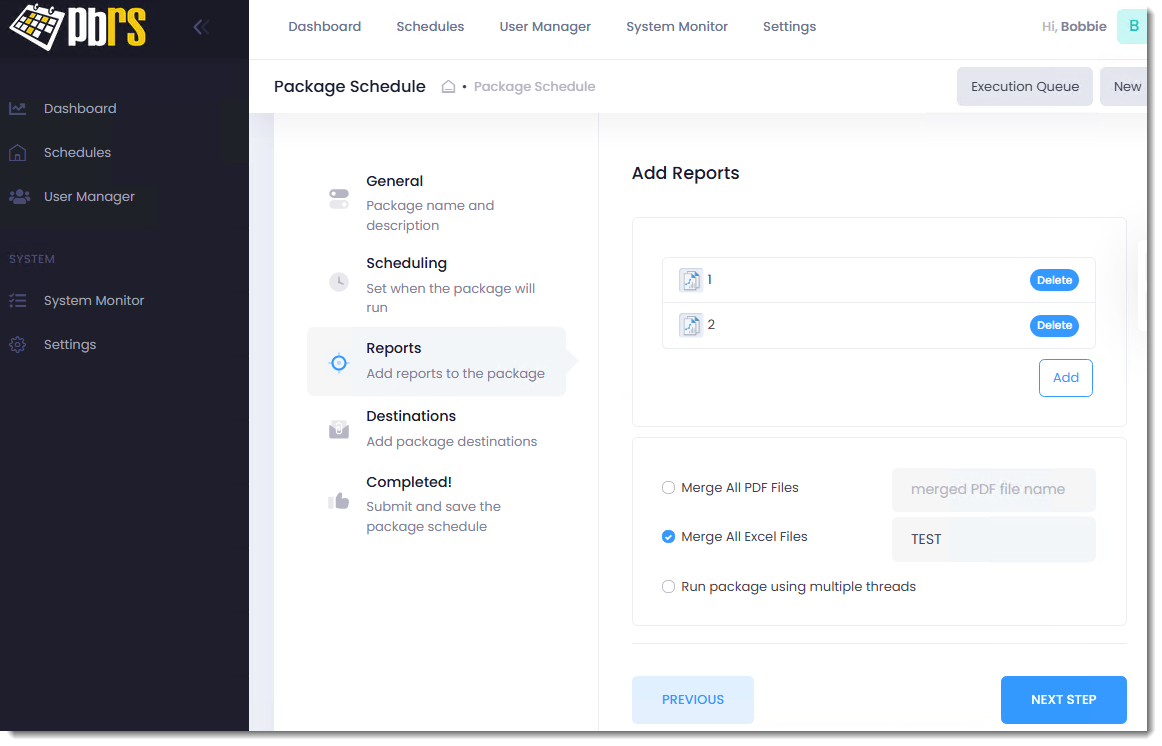The image size is (1162, 746).
Task: Select Merge All PDF Files option
Action: coord(668,488)
